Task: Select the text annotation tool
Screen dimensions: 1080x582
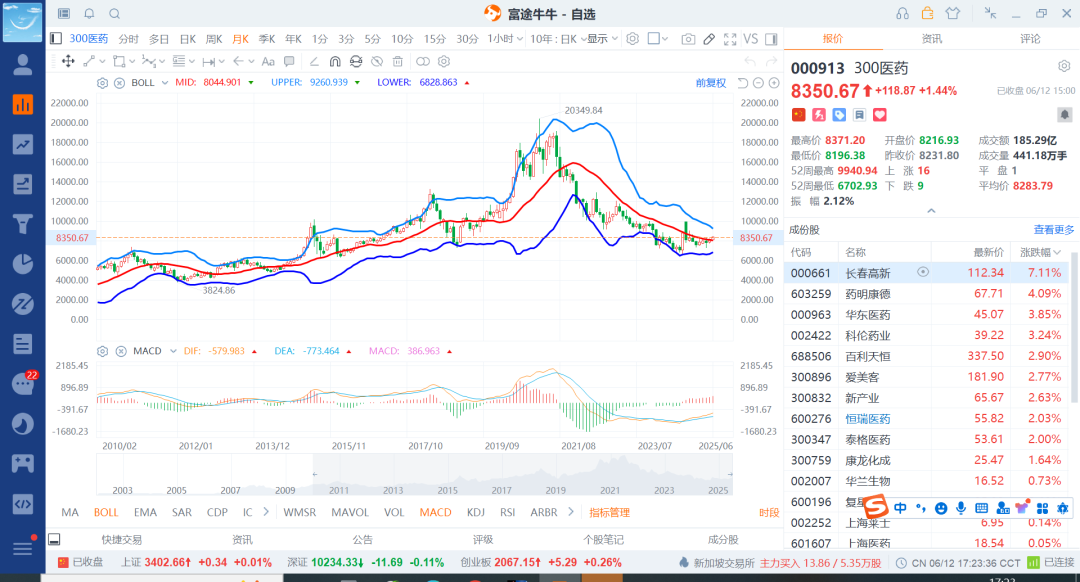Action: coord(269,61)
